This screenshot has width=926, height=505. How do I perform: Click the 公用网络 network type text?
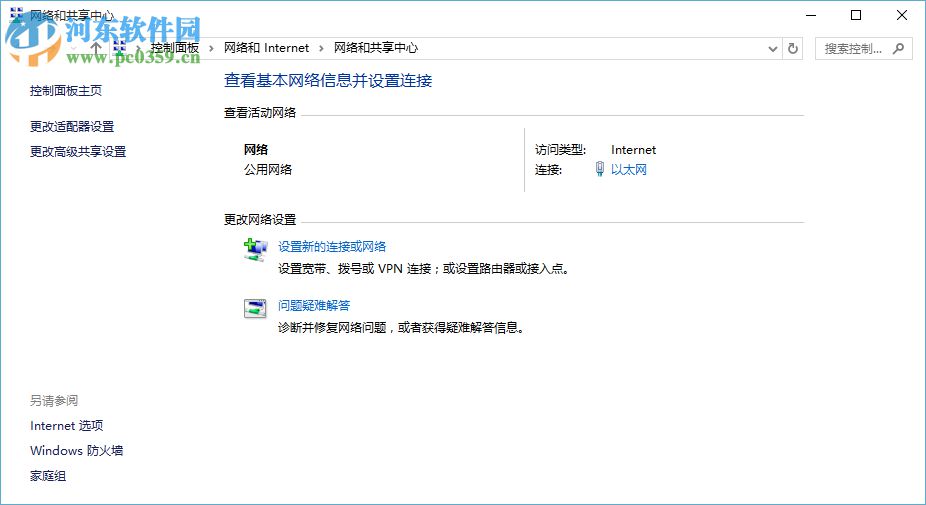(268, 170)
